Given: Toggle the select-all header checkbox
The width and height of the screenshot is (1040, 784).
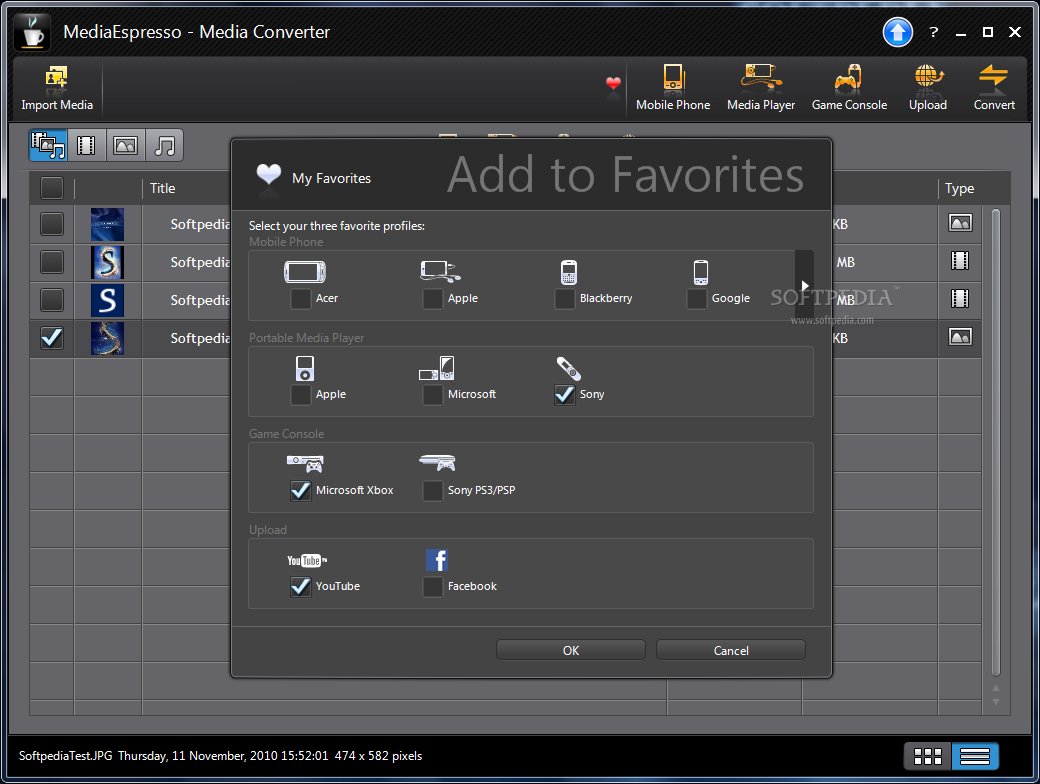Looking at the screenshot, I should click(52, 188).
